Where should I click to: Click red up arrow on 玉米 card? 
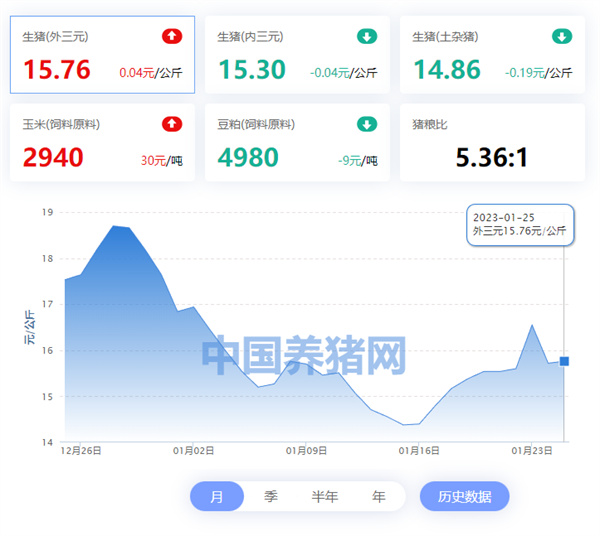172,125
